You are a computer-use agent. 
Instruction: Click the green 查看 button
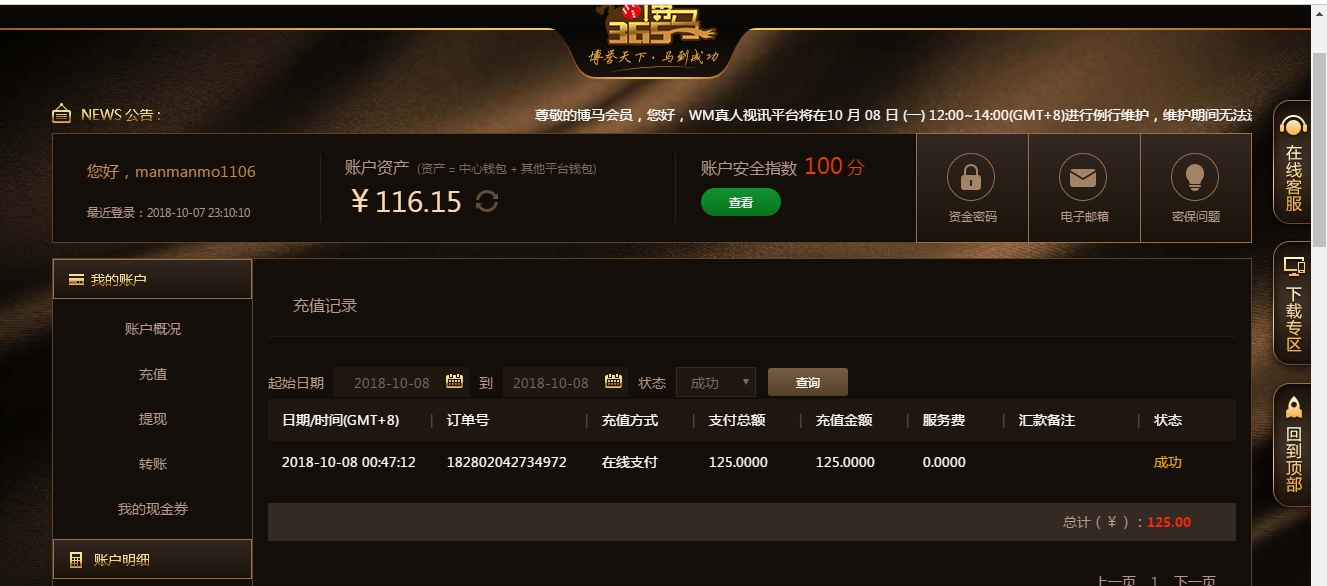click(x=741, y=202)
